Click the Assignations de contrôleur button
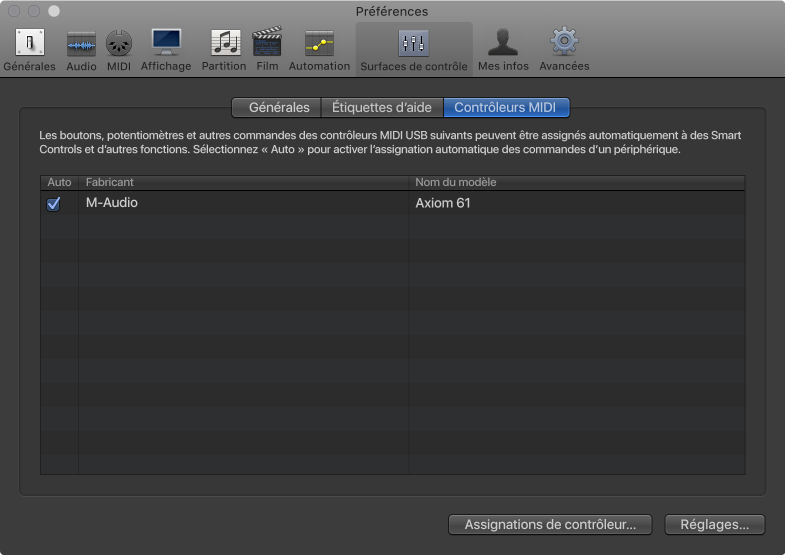 (x=550, y=524)
